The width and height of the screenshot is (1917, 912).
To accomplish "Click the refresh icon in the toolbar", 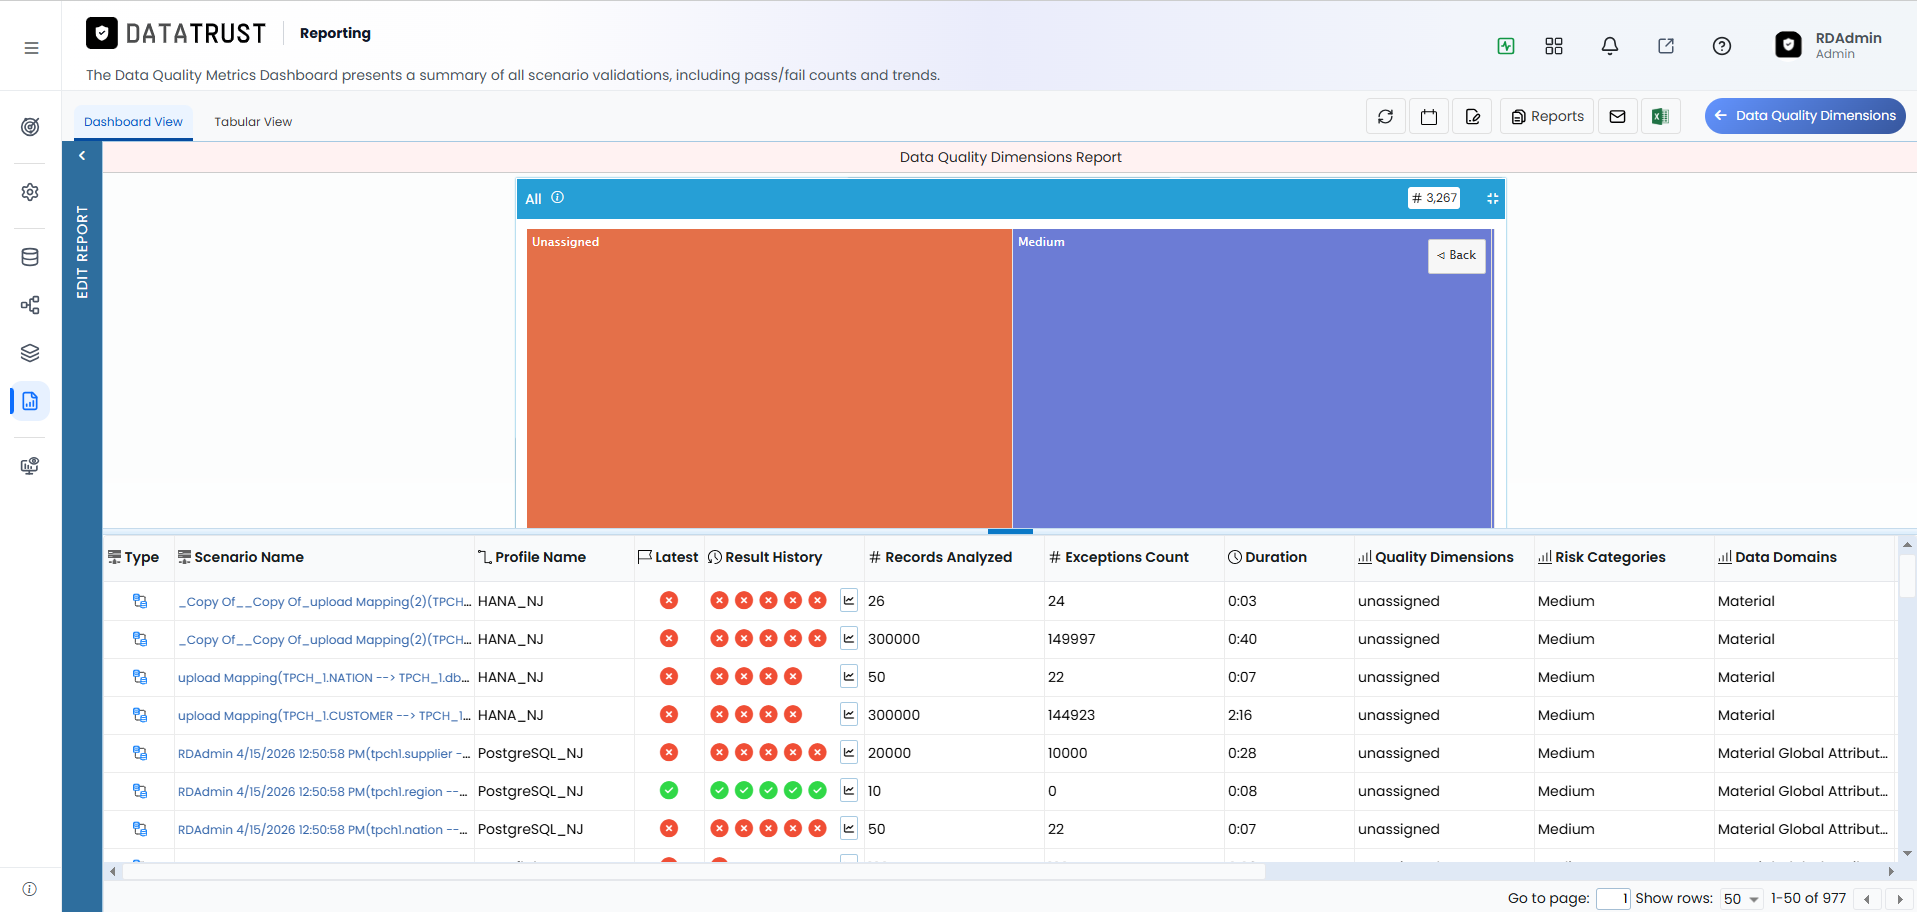I will click(1385, 117).
